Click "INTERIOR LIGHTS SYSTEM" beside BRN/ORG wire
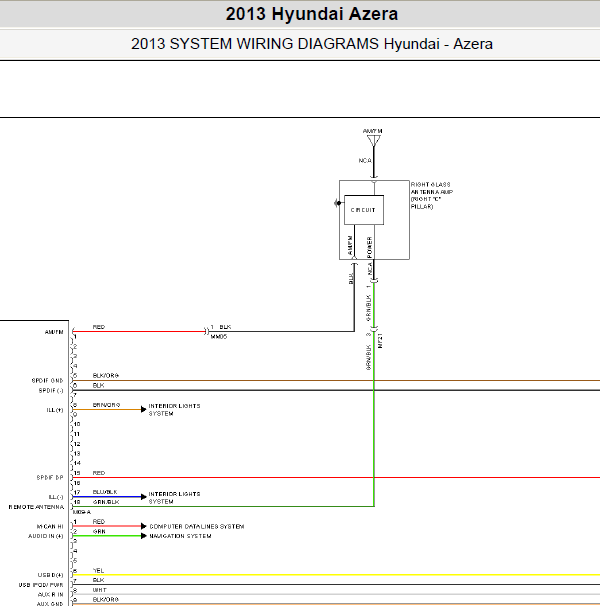The width and height of the screenshot is (600, 606). (x=174, y=410)
